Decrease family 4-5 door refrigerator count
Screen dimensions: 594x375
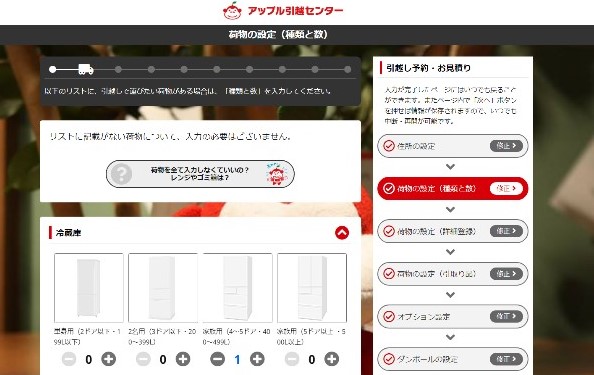coord(217,359)
